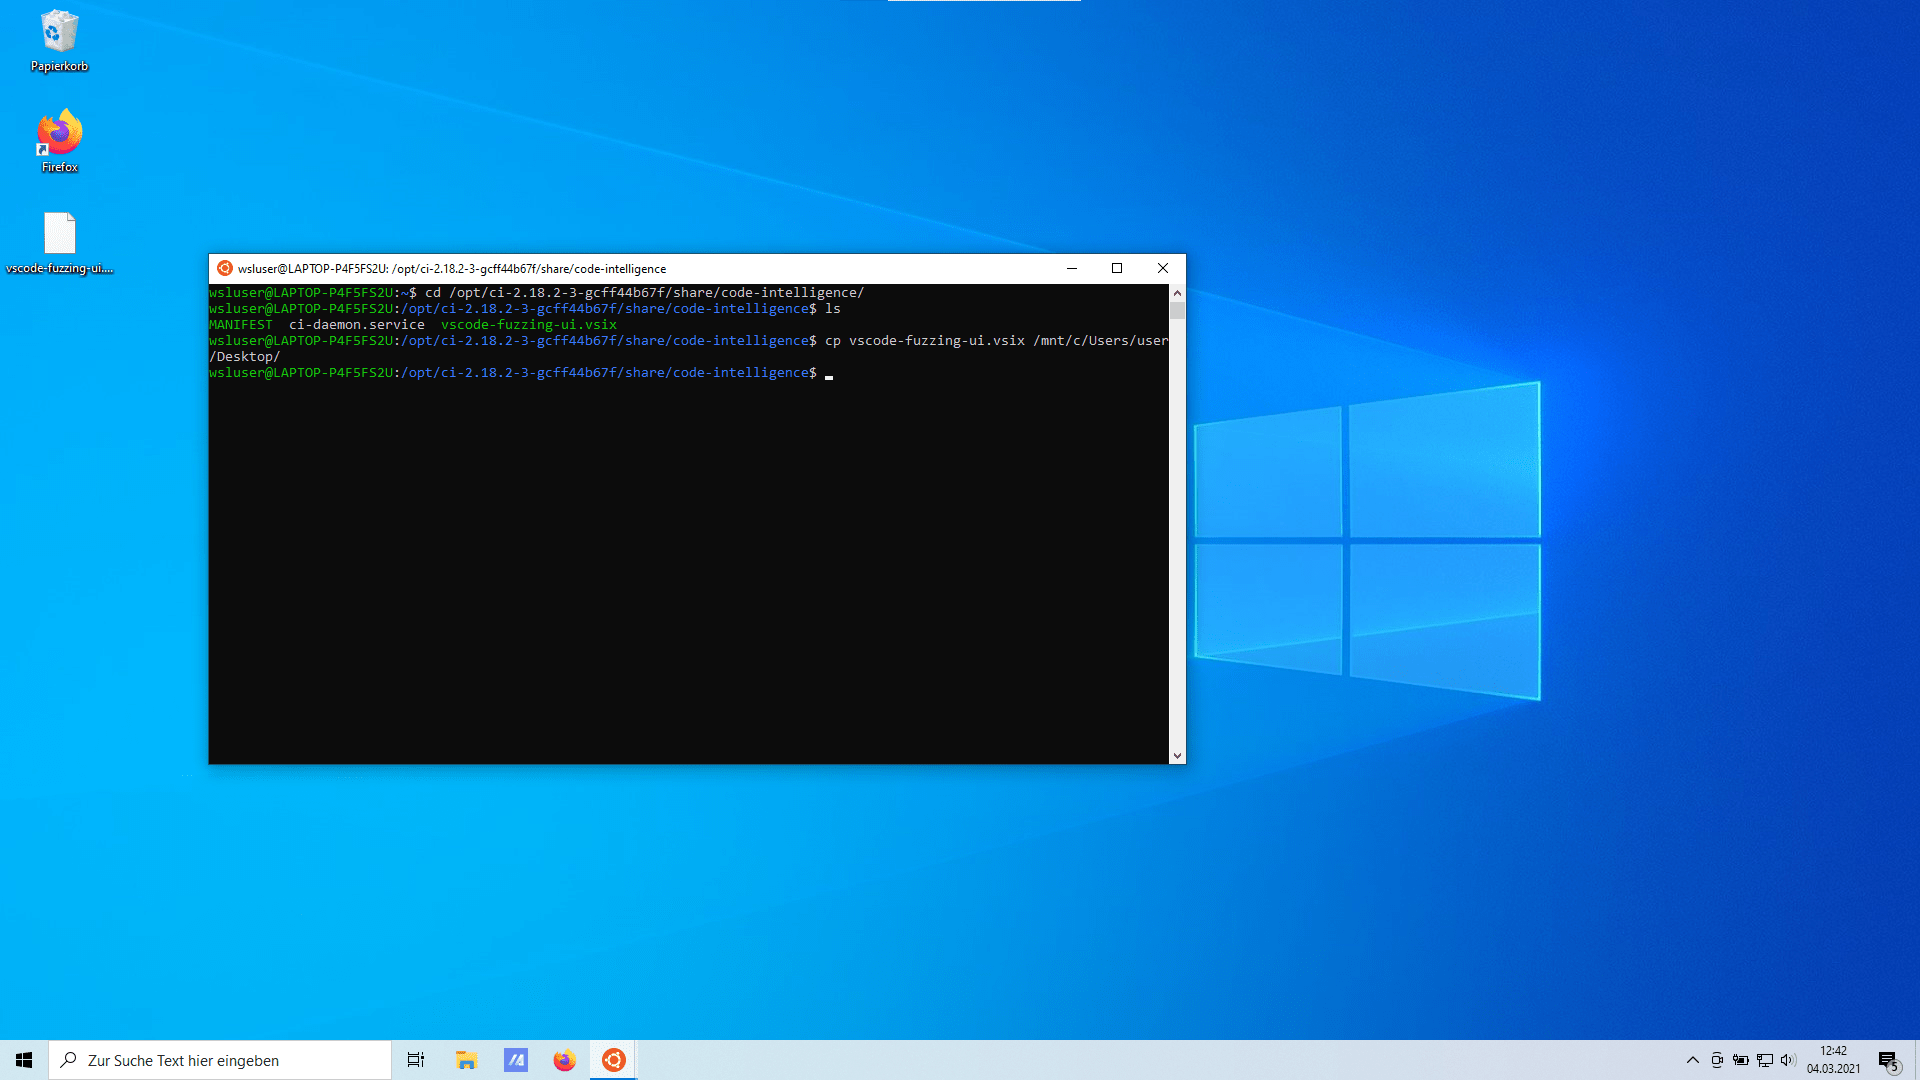Image resolution: width=1920 pixels, height=1080 pixels.
Task: Open the volume speaker tray icon
Action: click(x=1788, y=1060)
